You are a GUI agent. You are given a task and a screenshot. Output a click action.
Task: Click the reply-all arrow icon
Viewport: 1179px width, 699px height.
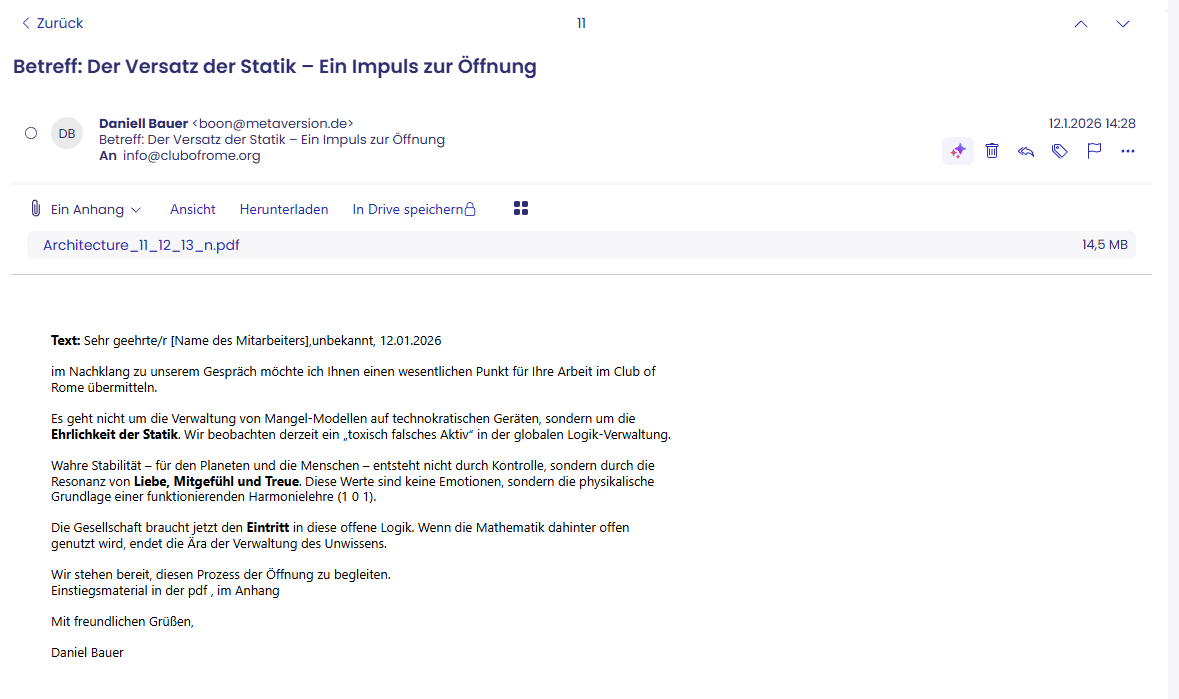click(x=1026, y=151)
